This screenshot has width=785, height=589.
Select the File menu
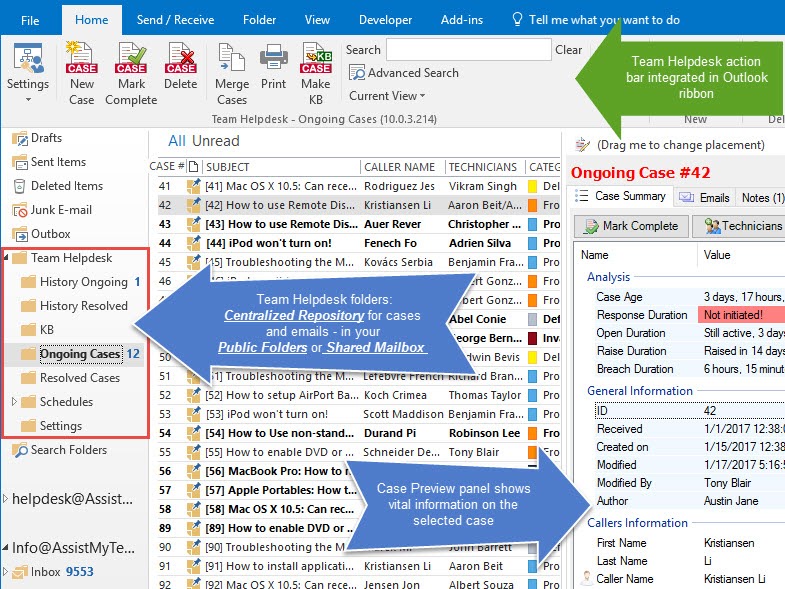[x=30, y=21]
